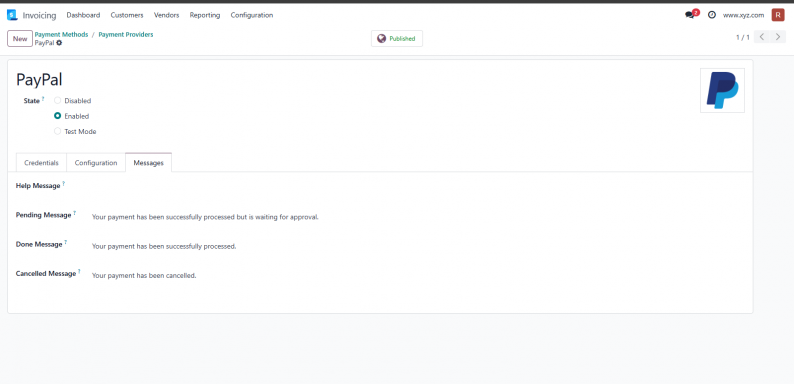Click the empty Help Message field

[418, 187]
